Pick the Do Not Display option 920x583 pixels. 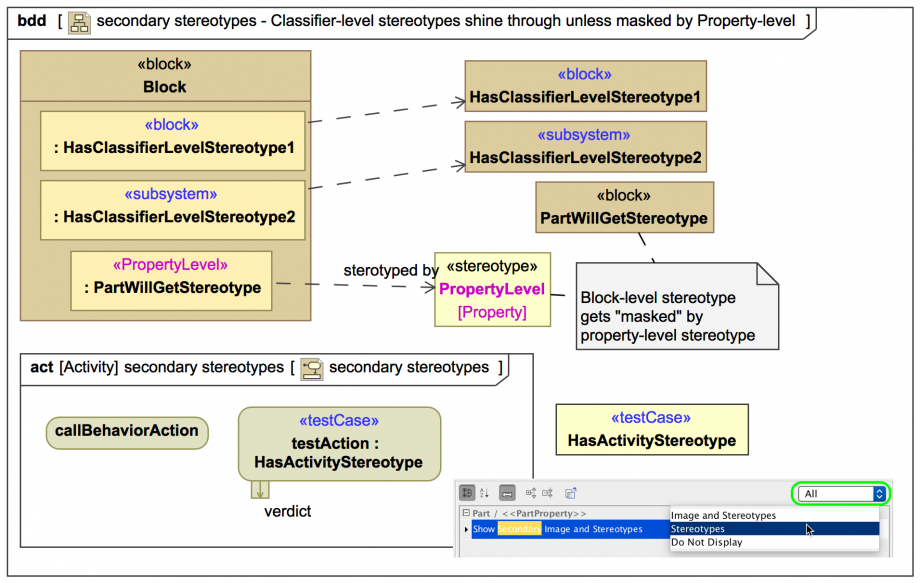point(774,543)
